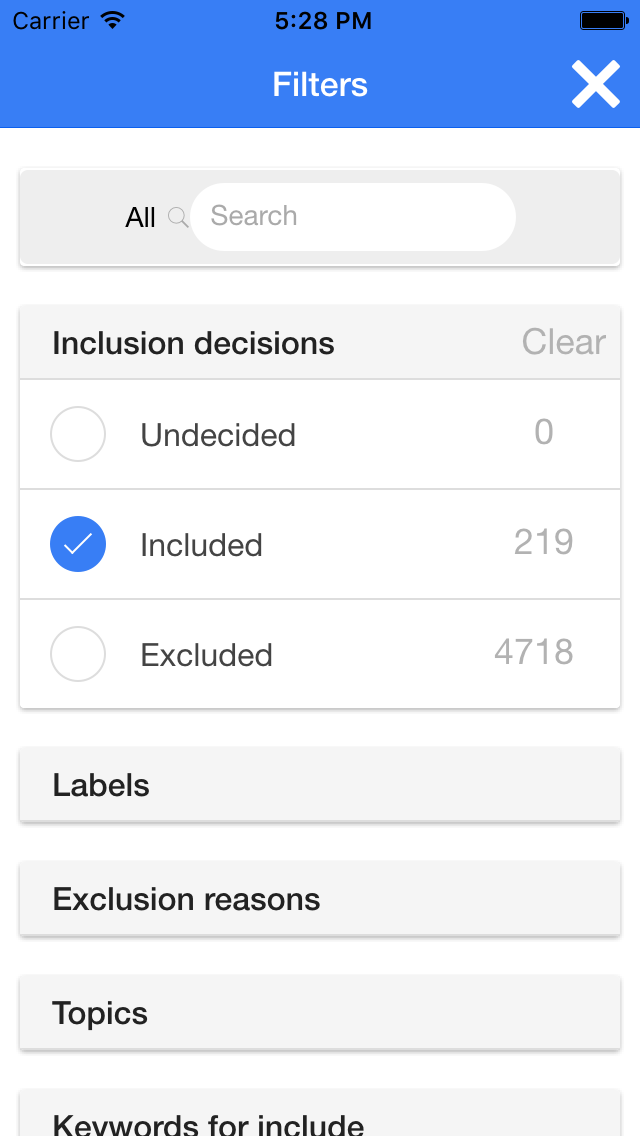This screenshot has width=640, height=1136.
Task: Tap the Wi-Fi status icon
Action: [x=113, y=20]
